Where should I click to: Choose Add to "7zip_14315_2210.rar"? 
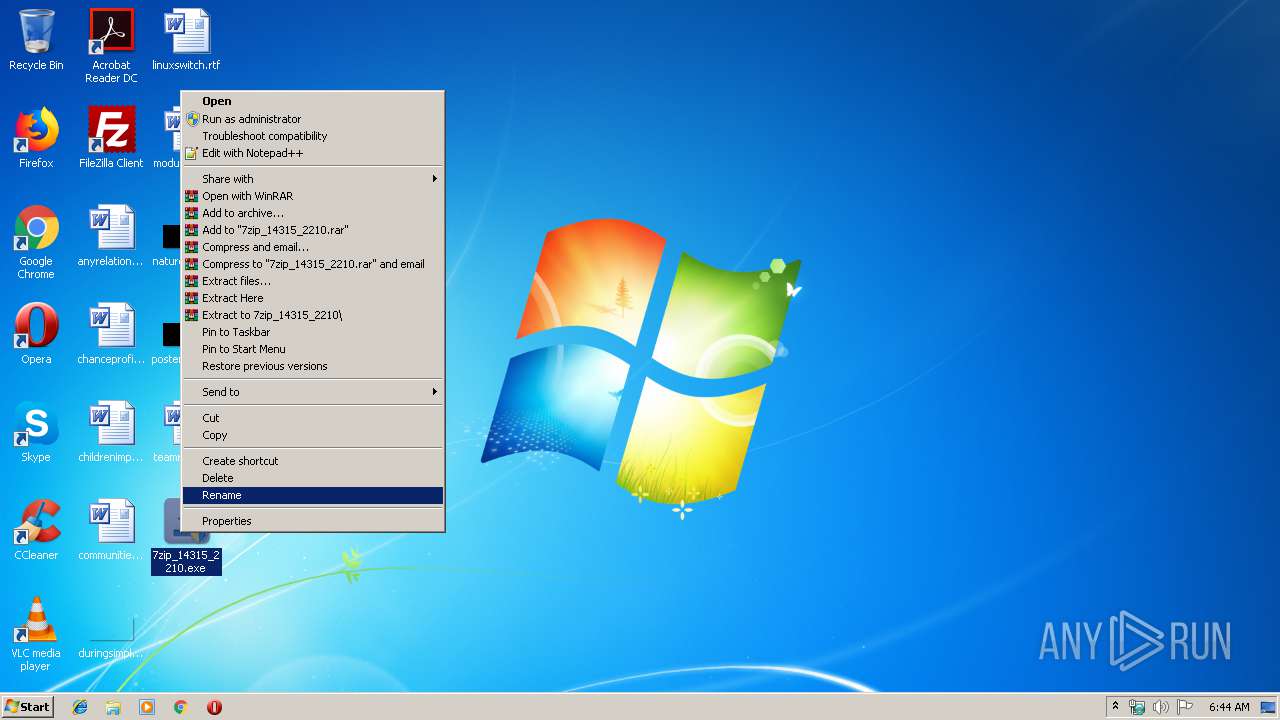pyautogui.click(x=312, y=230)
